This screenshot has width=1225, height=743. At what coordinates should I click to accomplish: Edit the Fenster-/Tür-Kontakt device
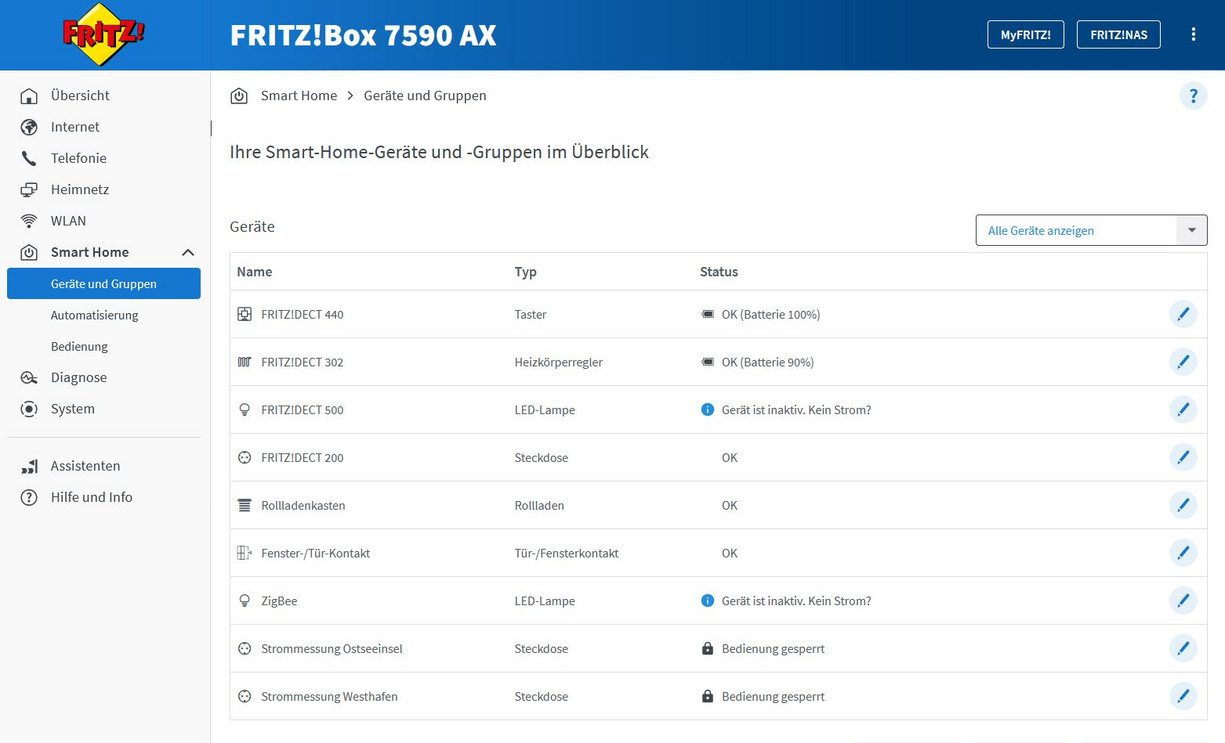point(1183,553)
